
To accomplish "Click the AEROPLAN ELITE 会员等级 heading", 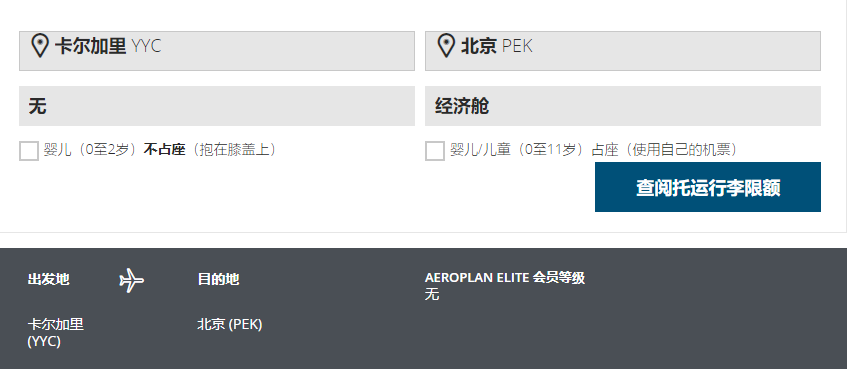I will [x=505, y=277].
